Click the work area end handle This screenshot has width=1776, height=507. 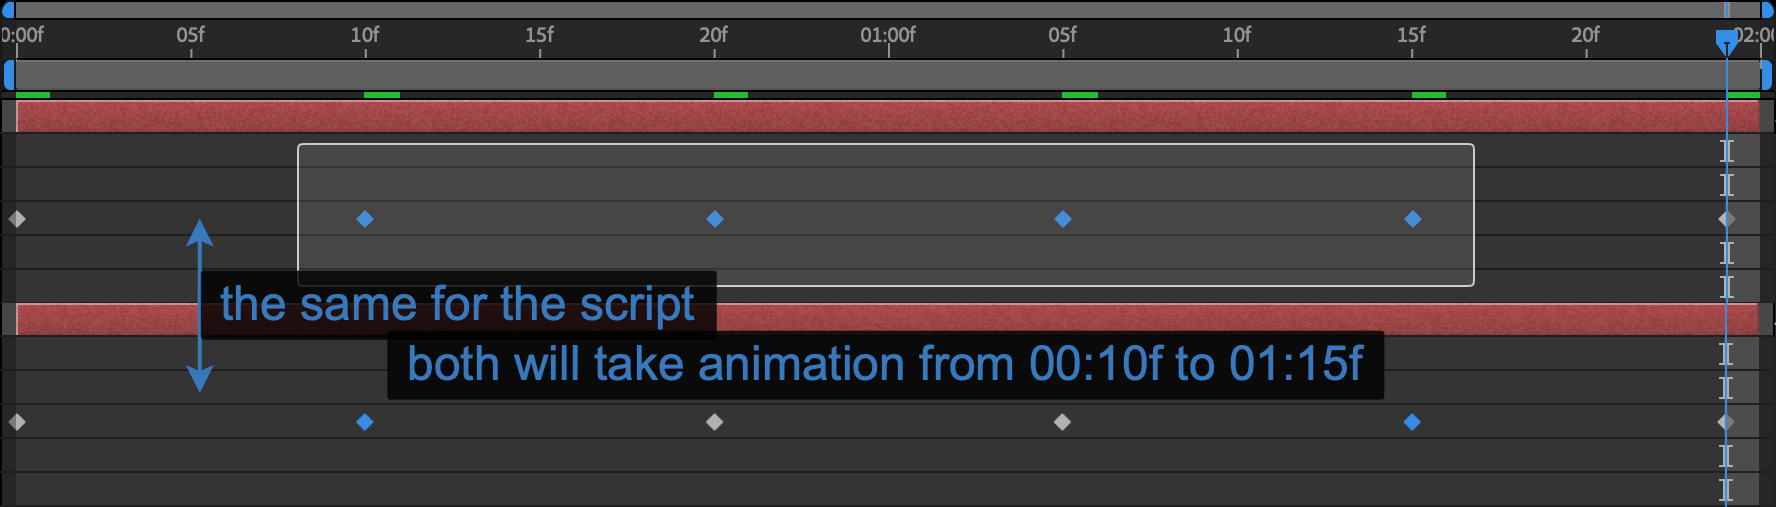click(1766, 75)
